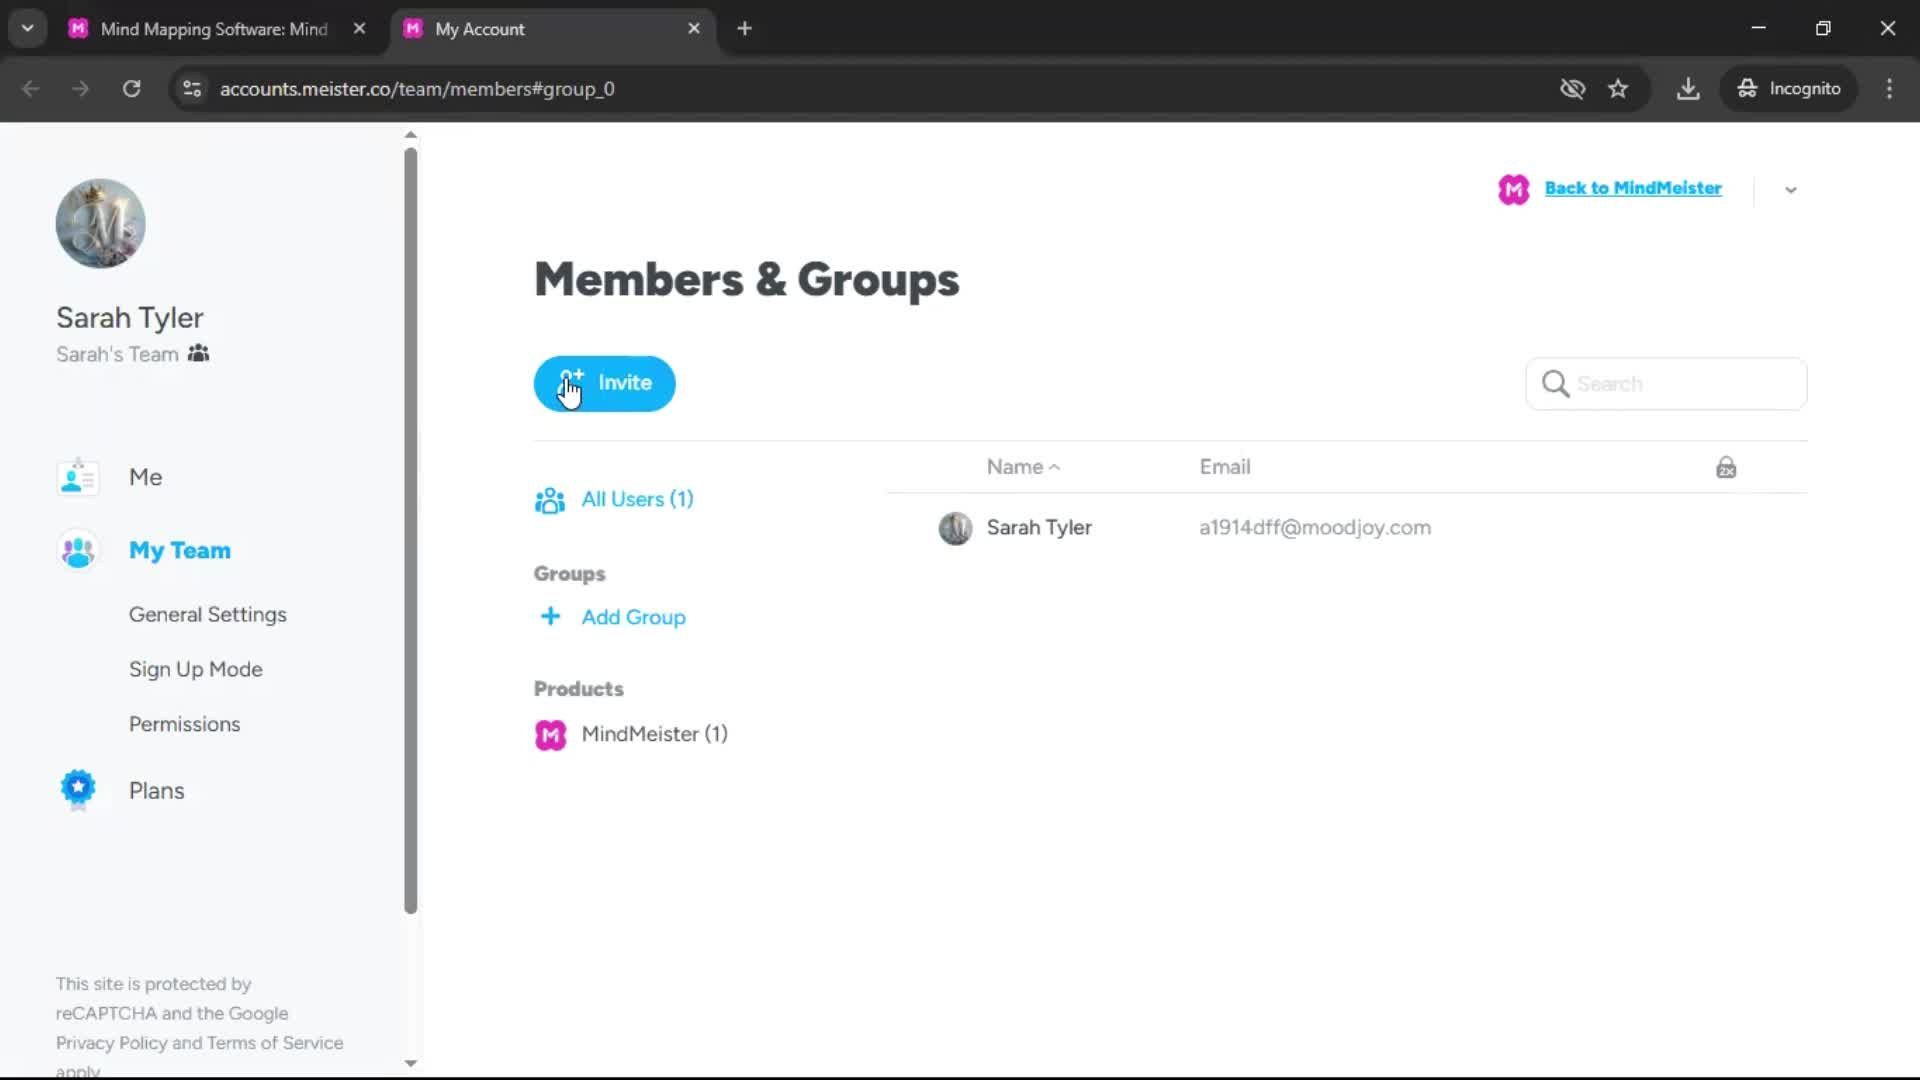Switch to the Mind Mapping Software tab
The width and height of the screenshot is (1920, 1080).
click(x=214, y=29)
